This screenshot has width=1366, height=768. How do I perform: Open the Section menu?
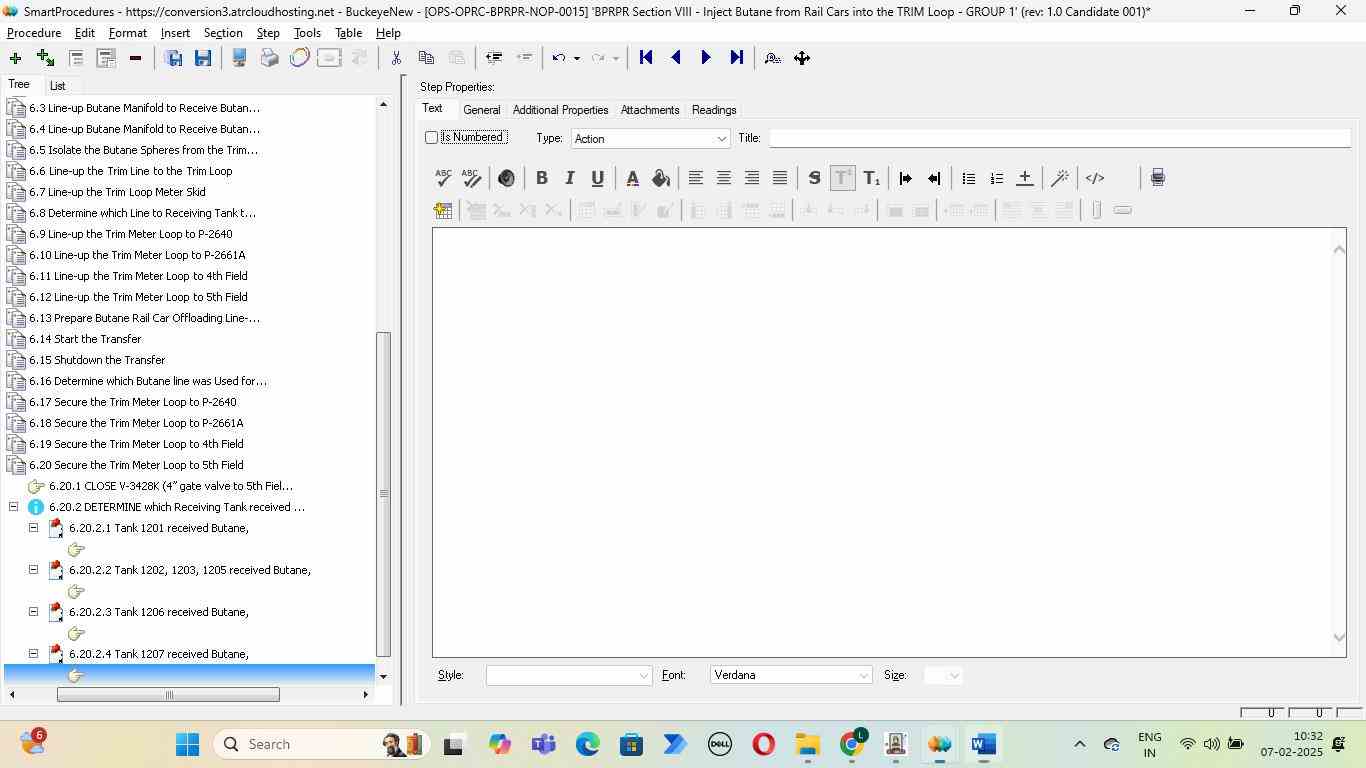click(223, 33)
